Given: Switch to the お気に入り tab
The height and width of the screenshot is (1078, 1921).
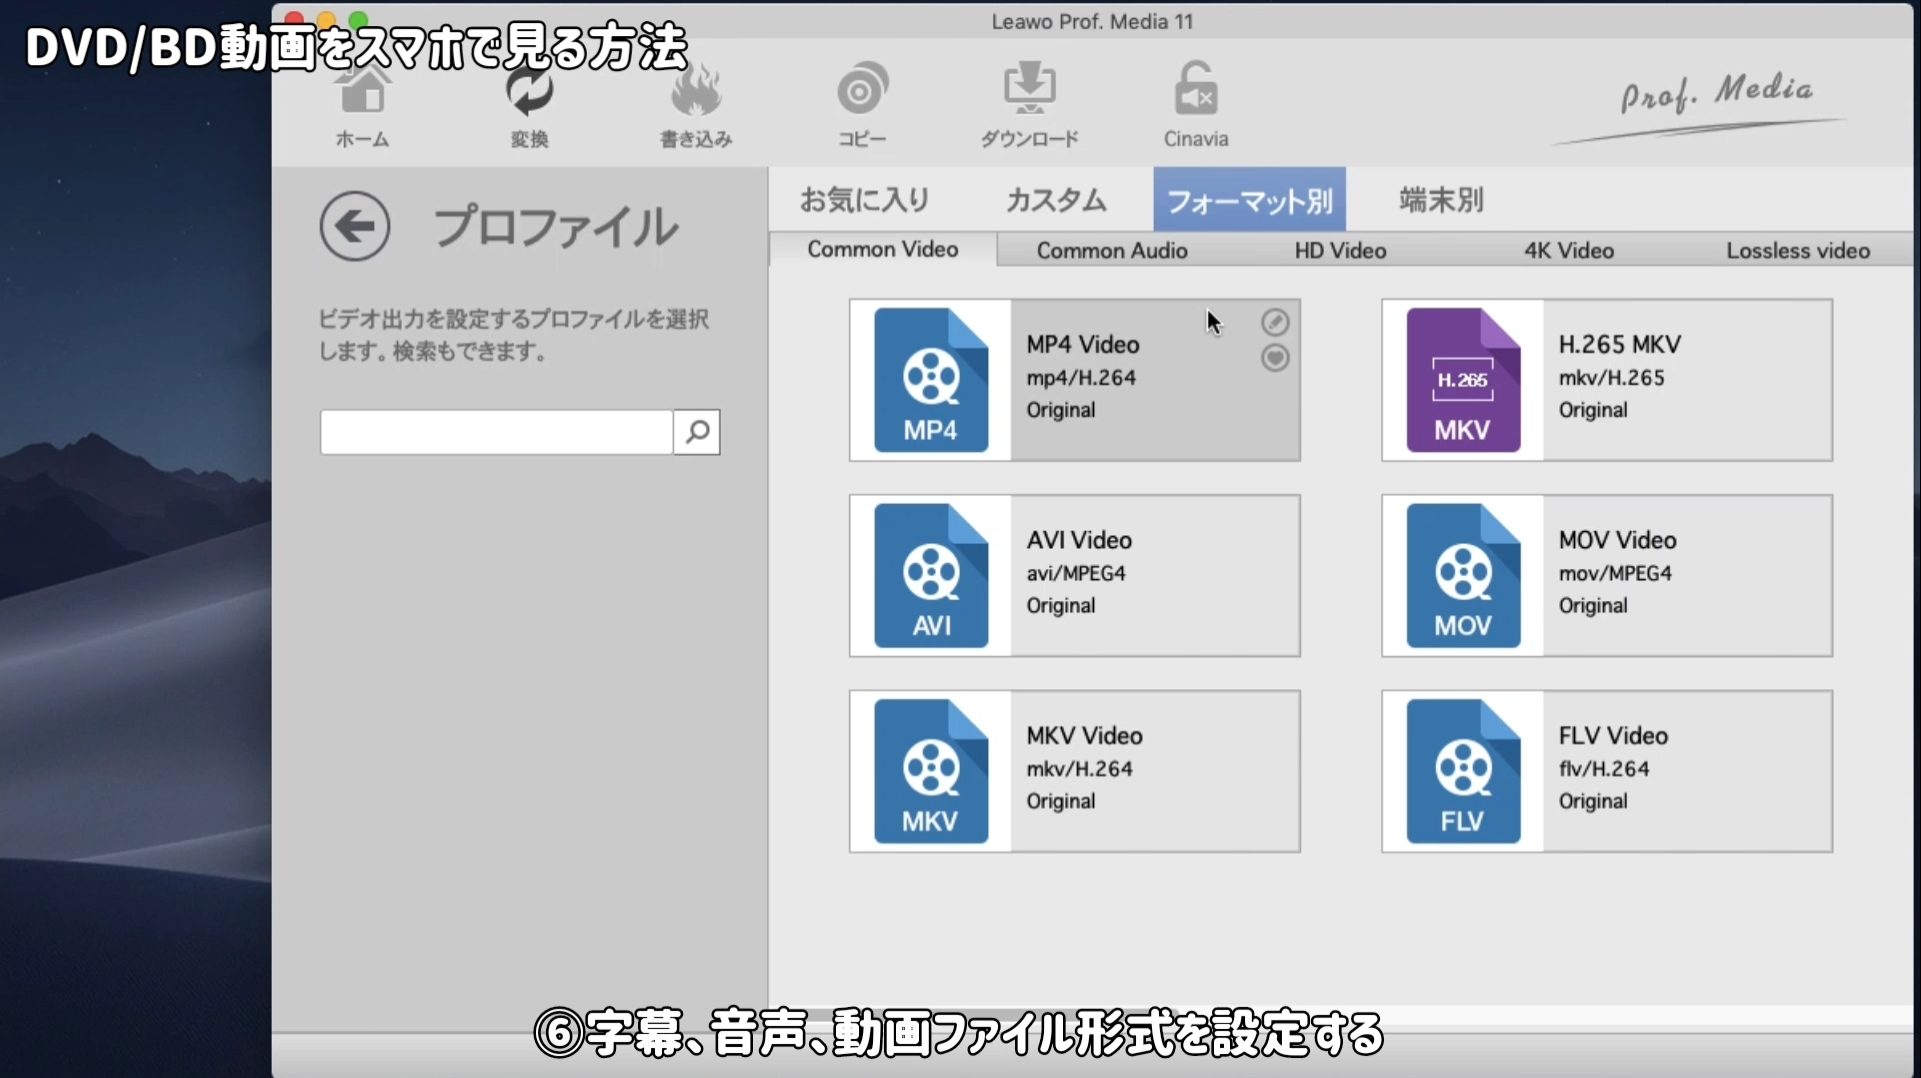Looking at the screenshot, I should coord(864,200).
